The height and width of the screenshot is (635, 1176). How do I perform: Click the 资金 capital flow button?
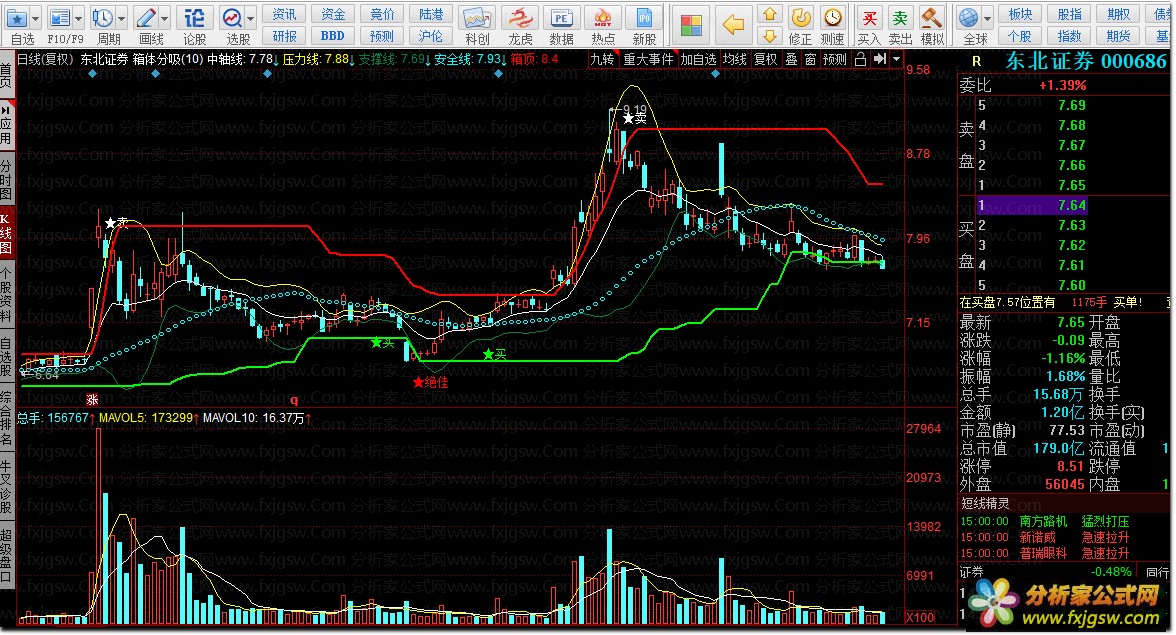(x=333, y=14)
